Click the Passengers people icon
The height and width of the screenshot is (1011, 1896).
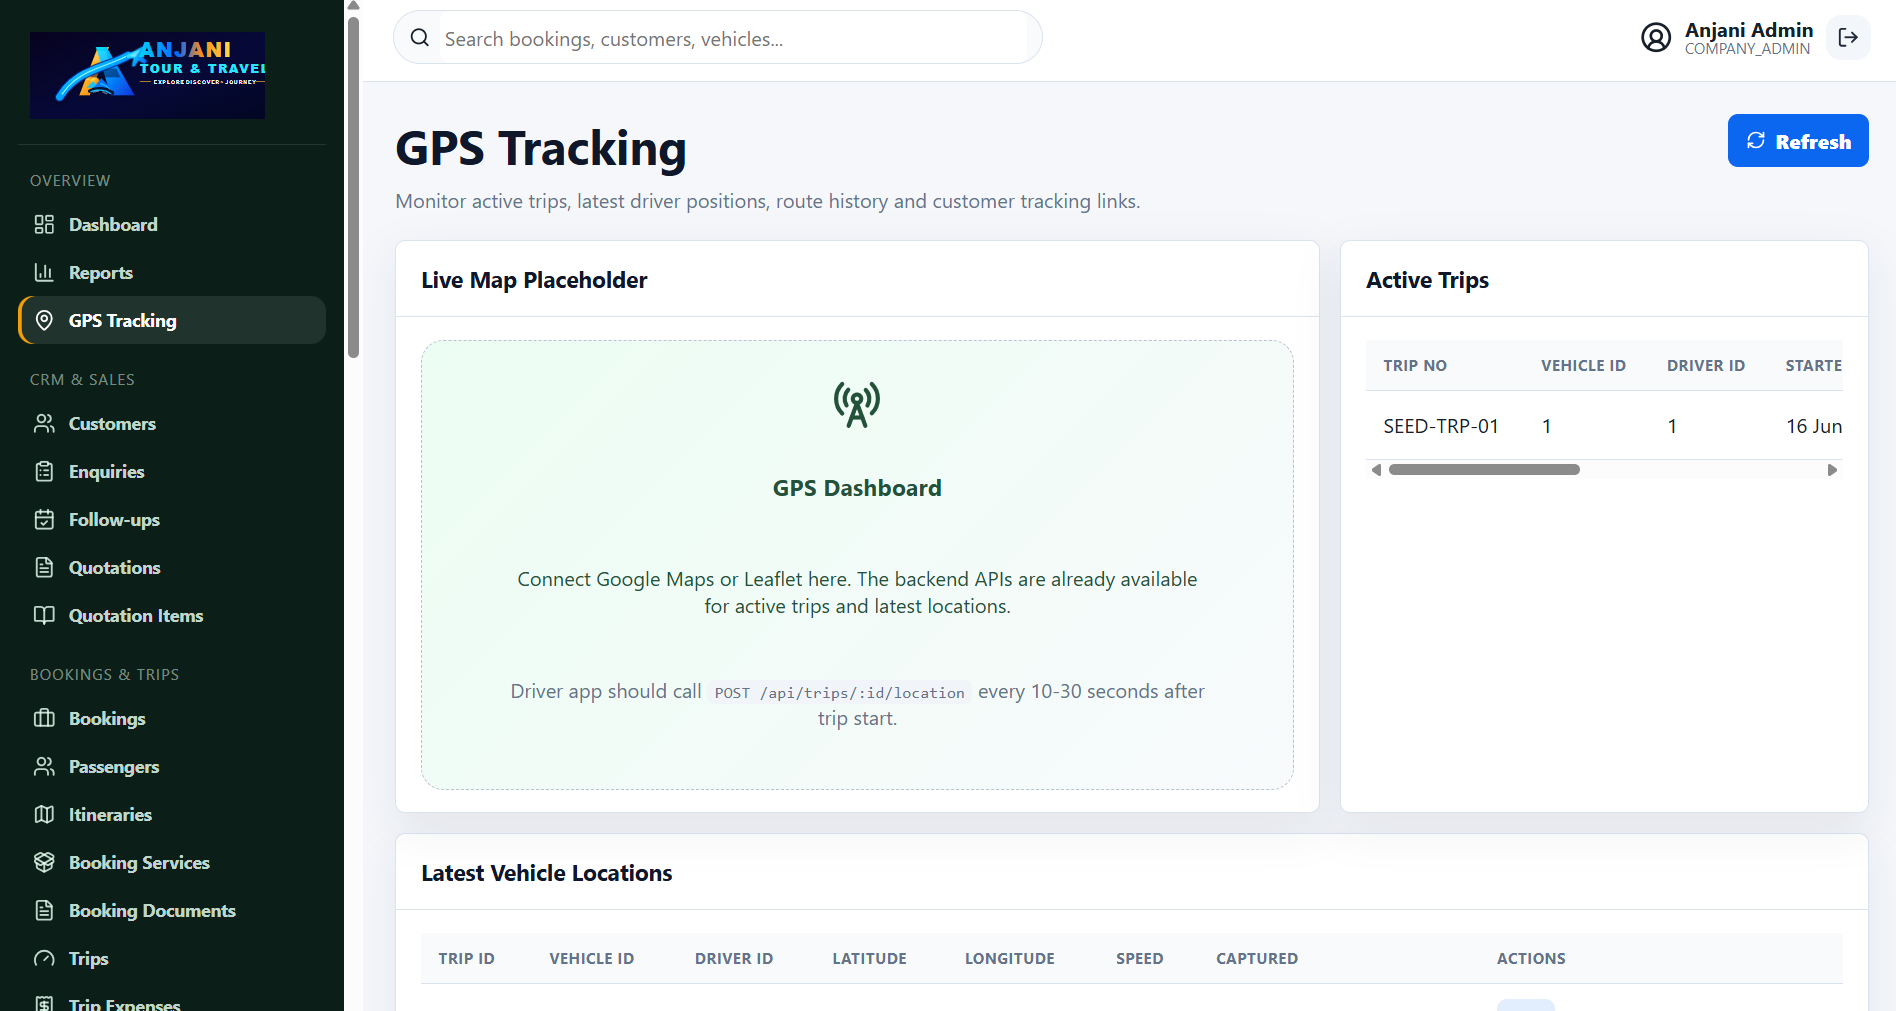(x=44, y=766)
